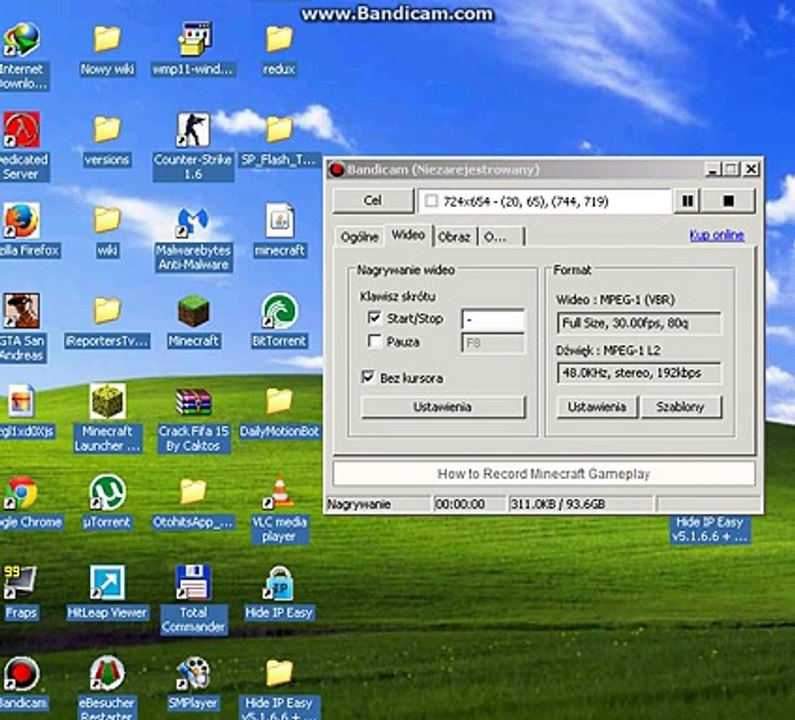The image size is (795, 720).
Task: Open the file icon labeled egl1xd0Xjs
Action: pos(21,402)
